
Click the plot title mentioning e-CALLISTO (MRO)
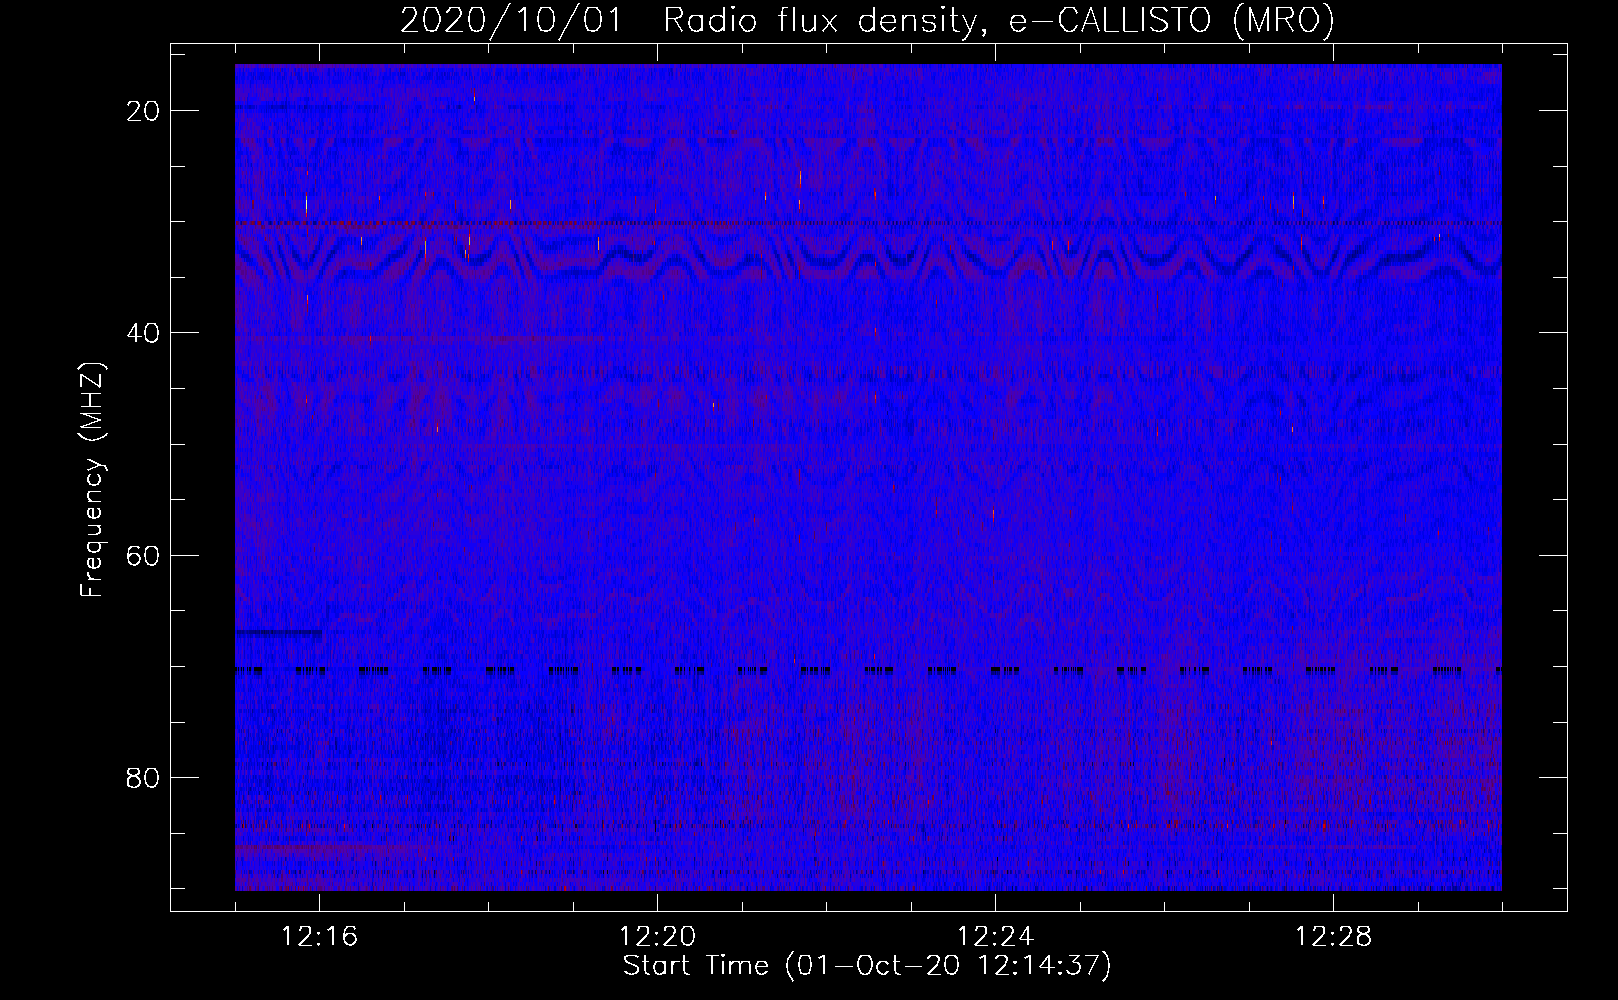[x=867, y=20]
